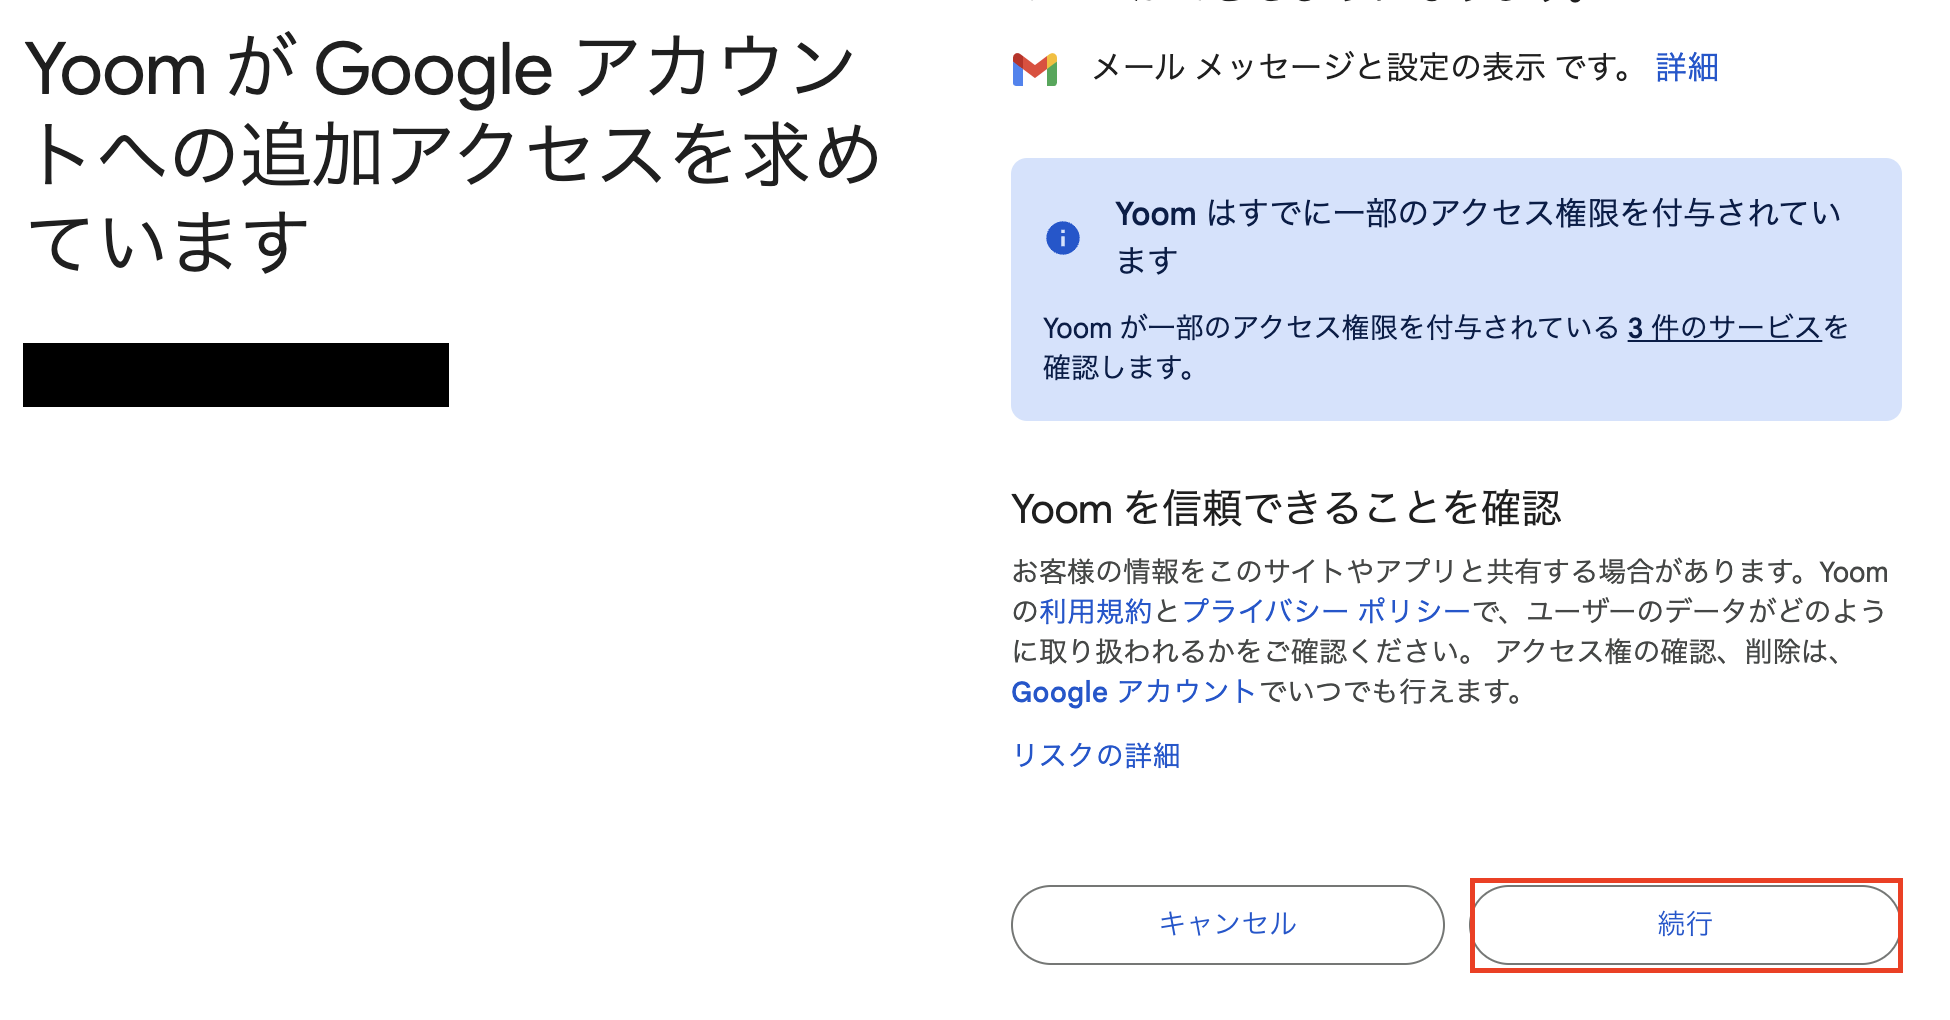Open the 利用規約 link
The height and width of the screenshot is (1020, 1950).
[1095, 611]
